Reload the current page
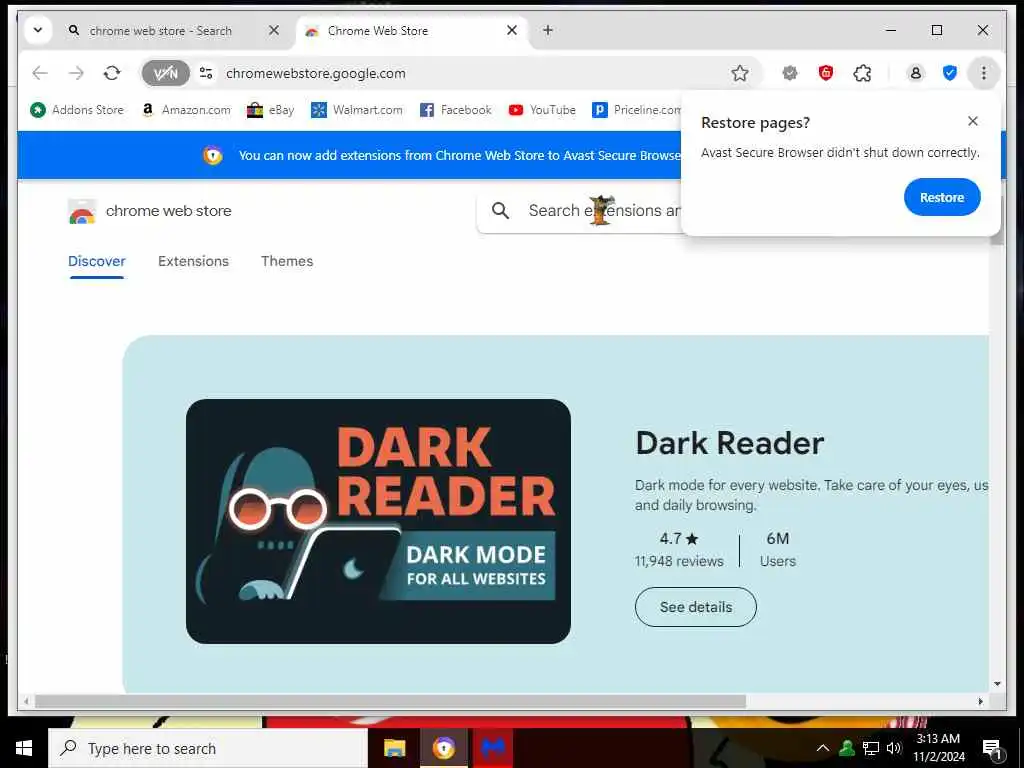Image resolution: width=1024 pixels, height=768 pixels. coord(112,73)
